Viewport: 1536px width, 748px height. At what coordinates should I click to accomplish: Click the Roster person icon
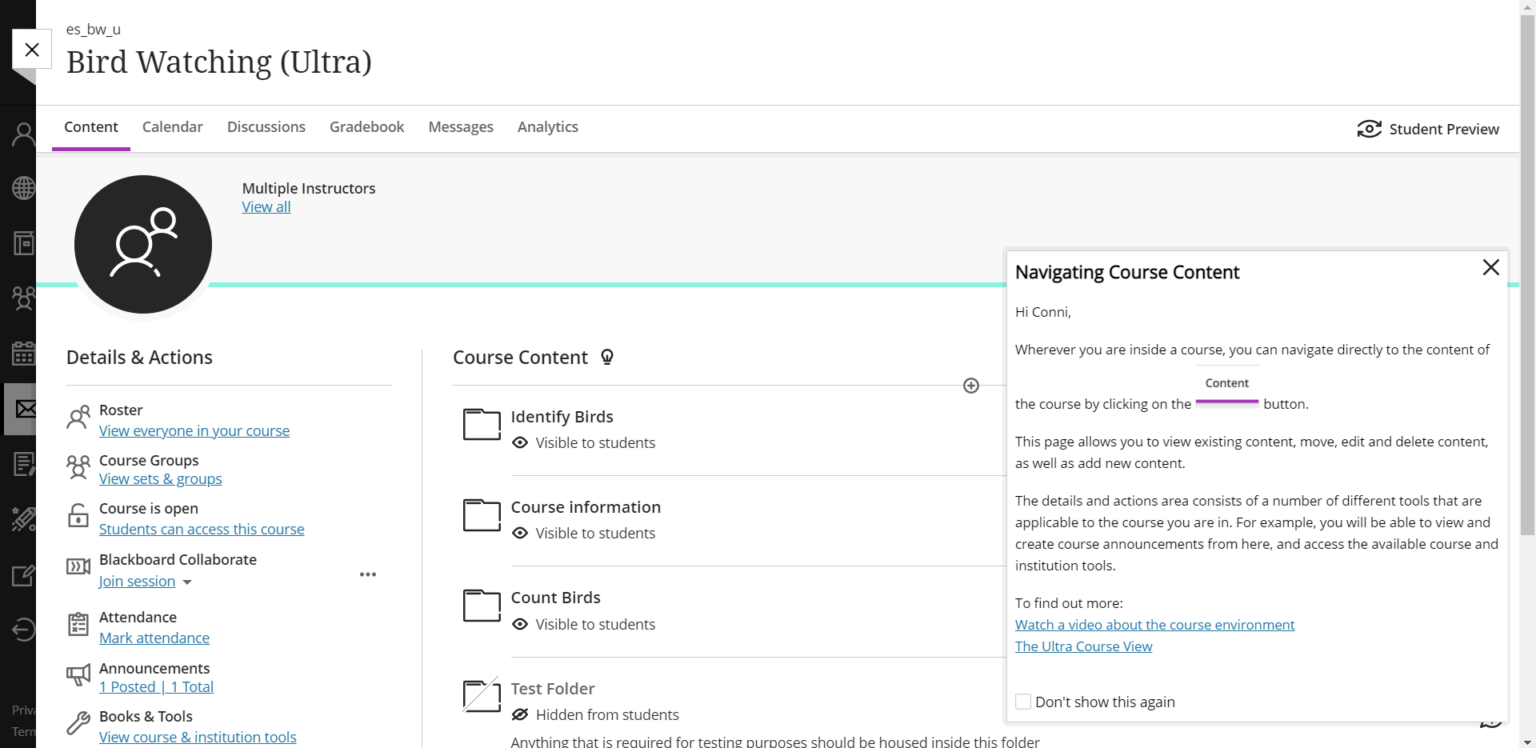point(78,418)
